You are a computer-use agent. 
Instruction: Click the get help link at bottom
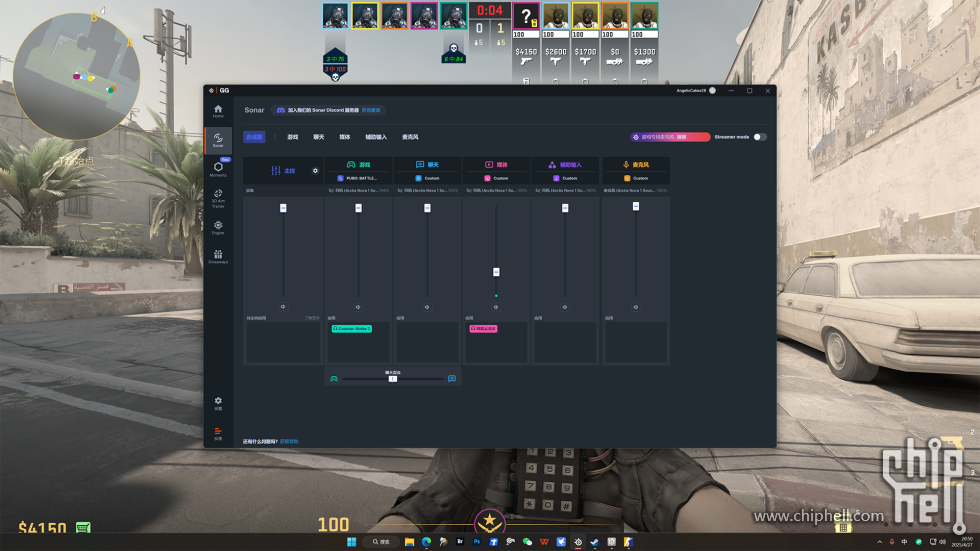[289, 442]
